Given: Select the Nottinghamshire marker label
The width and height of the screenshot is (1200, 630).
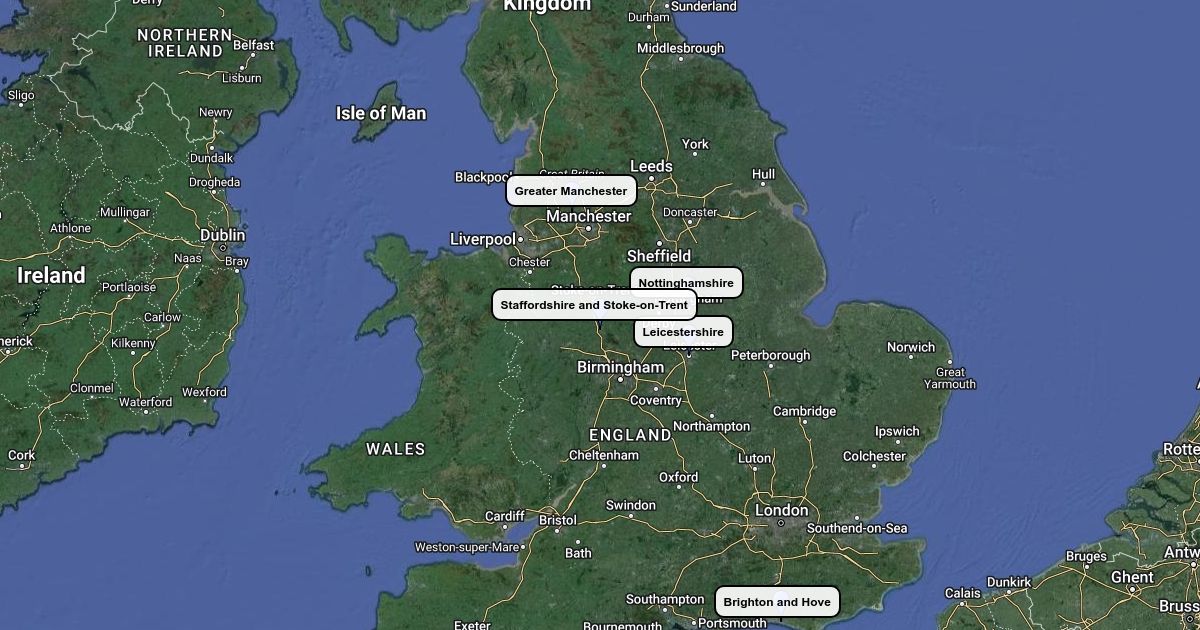Looking at the screenshot, I should [x=686, y=283].
